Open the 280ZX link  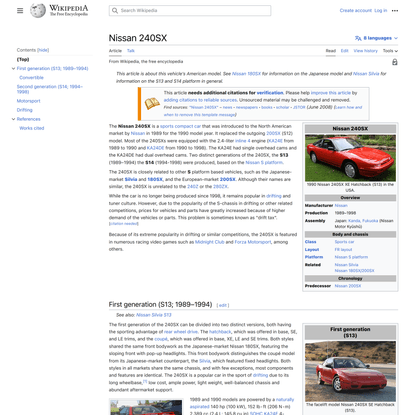[x=220, y=187]
